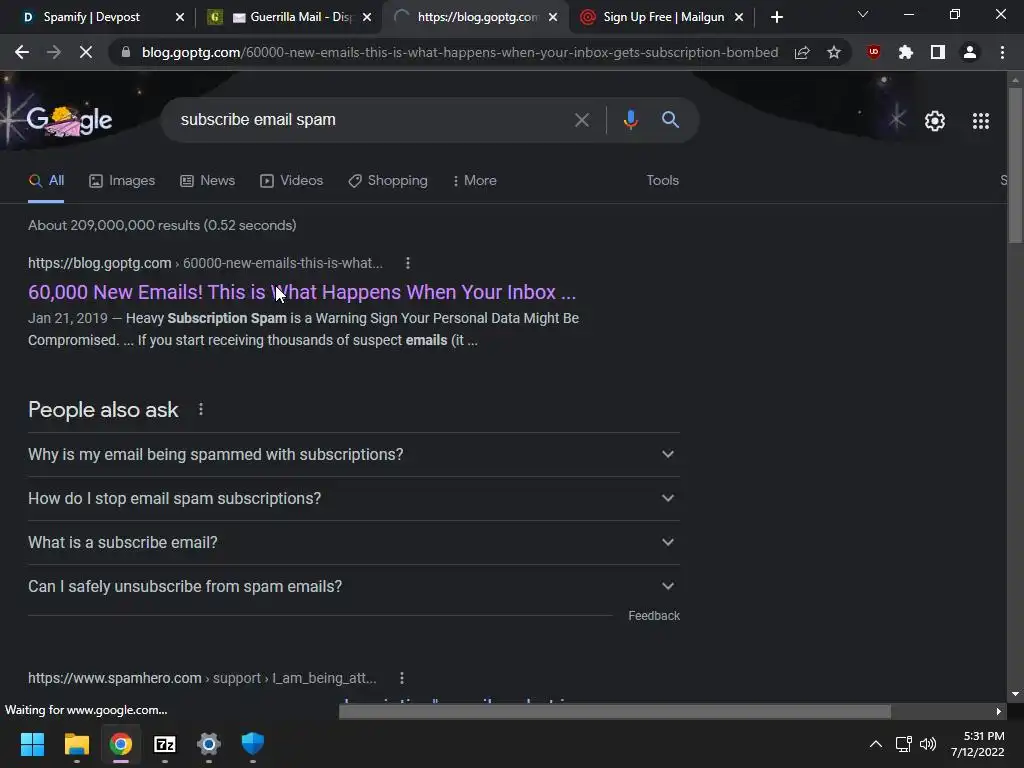Screen dimensions: 1024x768
Task: Open Google quick settings gear
Action: pos(935,121)
